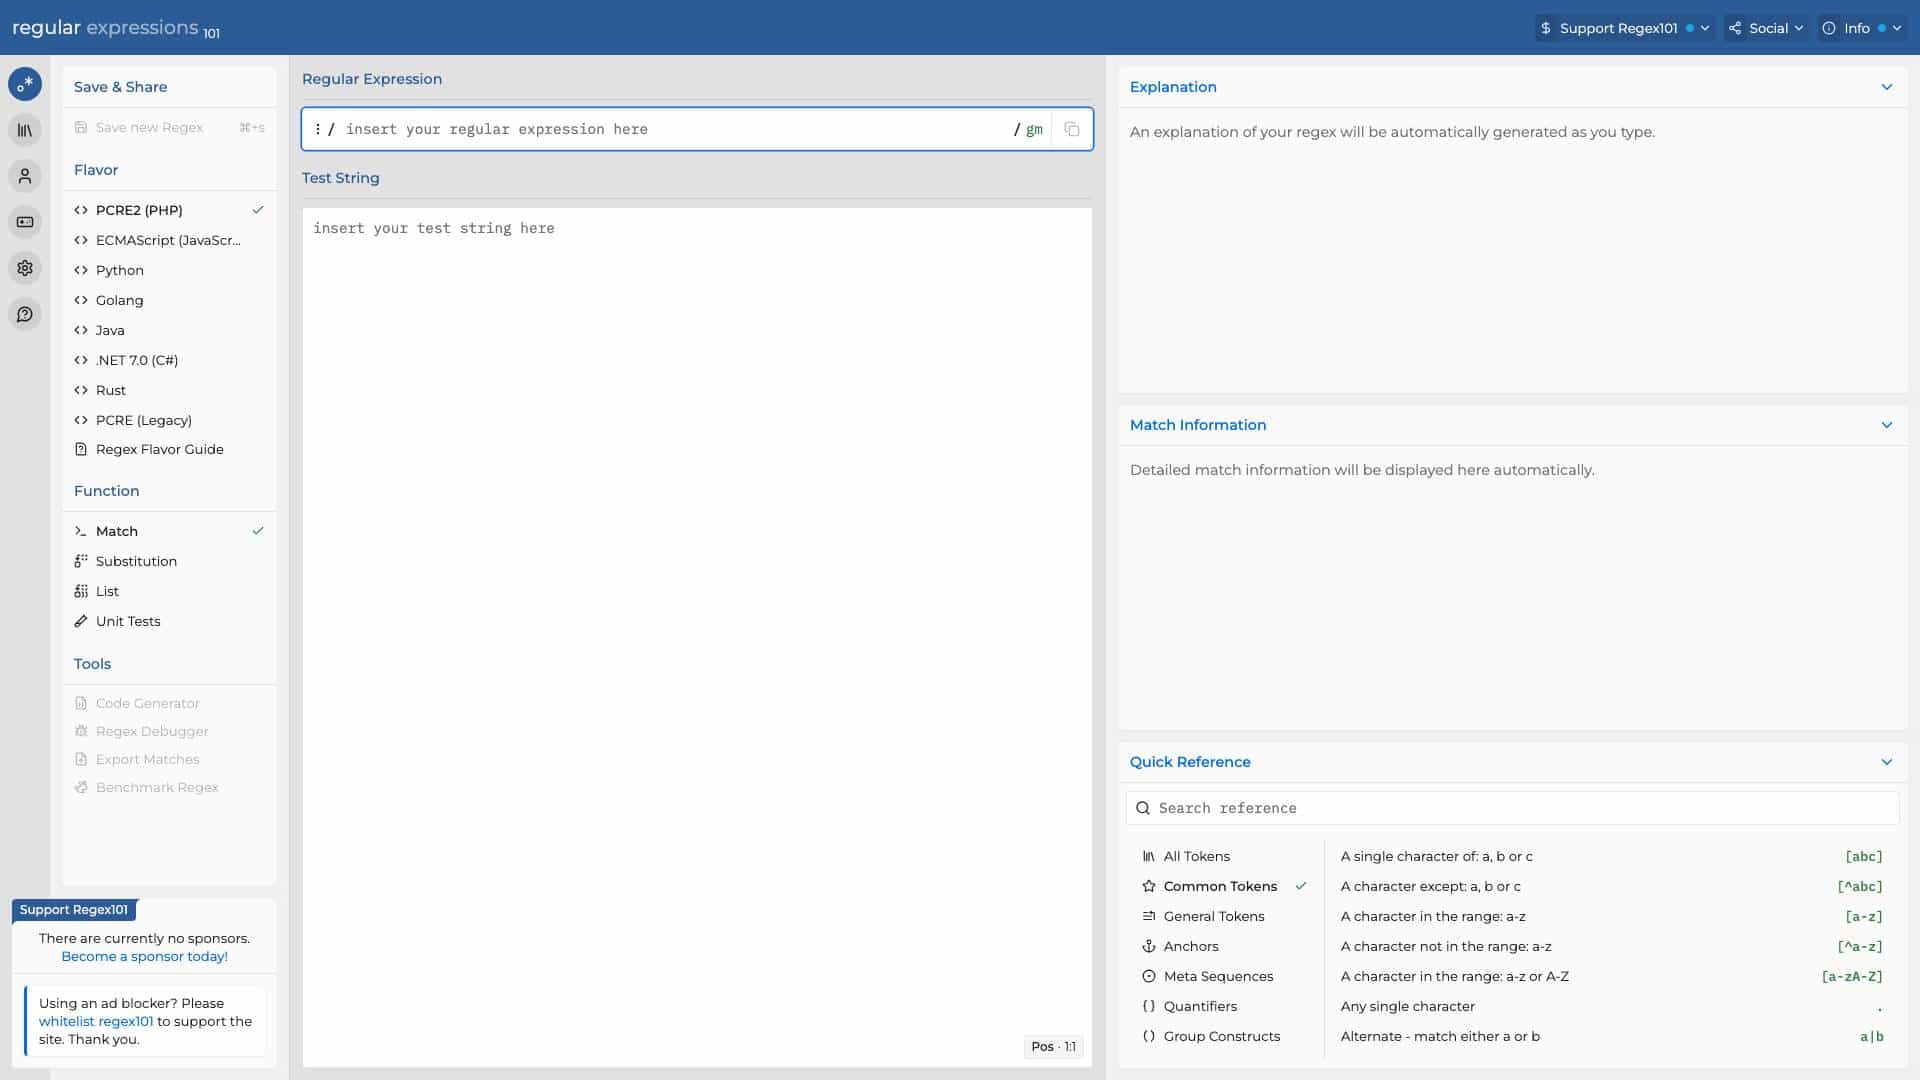Open settings gear icon in sidebar
Image resolution: width=1920 pixels, height=1080 pixels.
click(x=25, y=268)
